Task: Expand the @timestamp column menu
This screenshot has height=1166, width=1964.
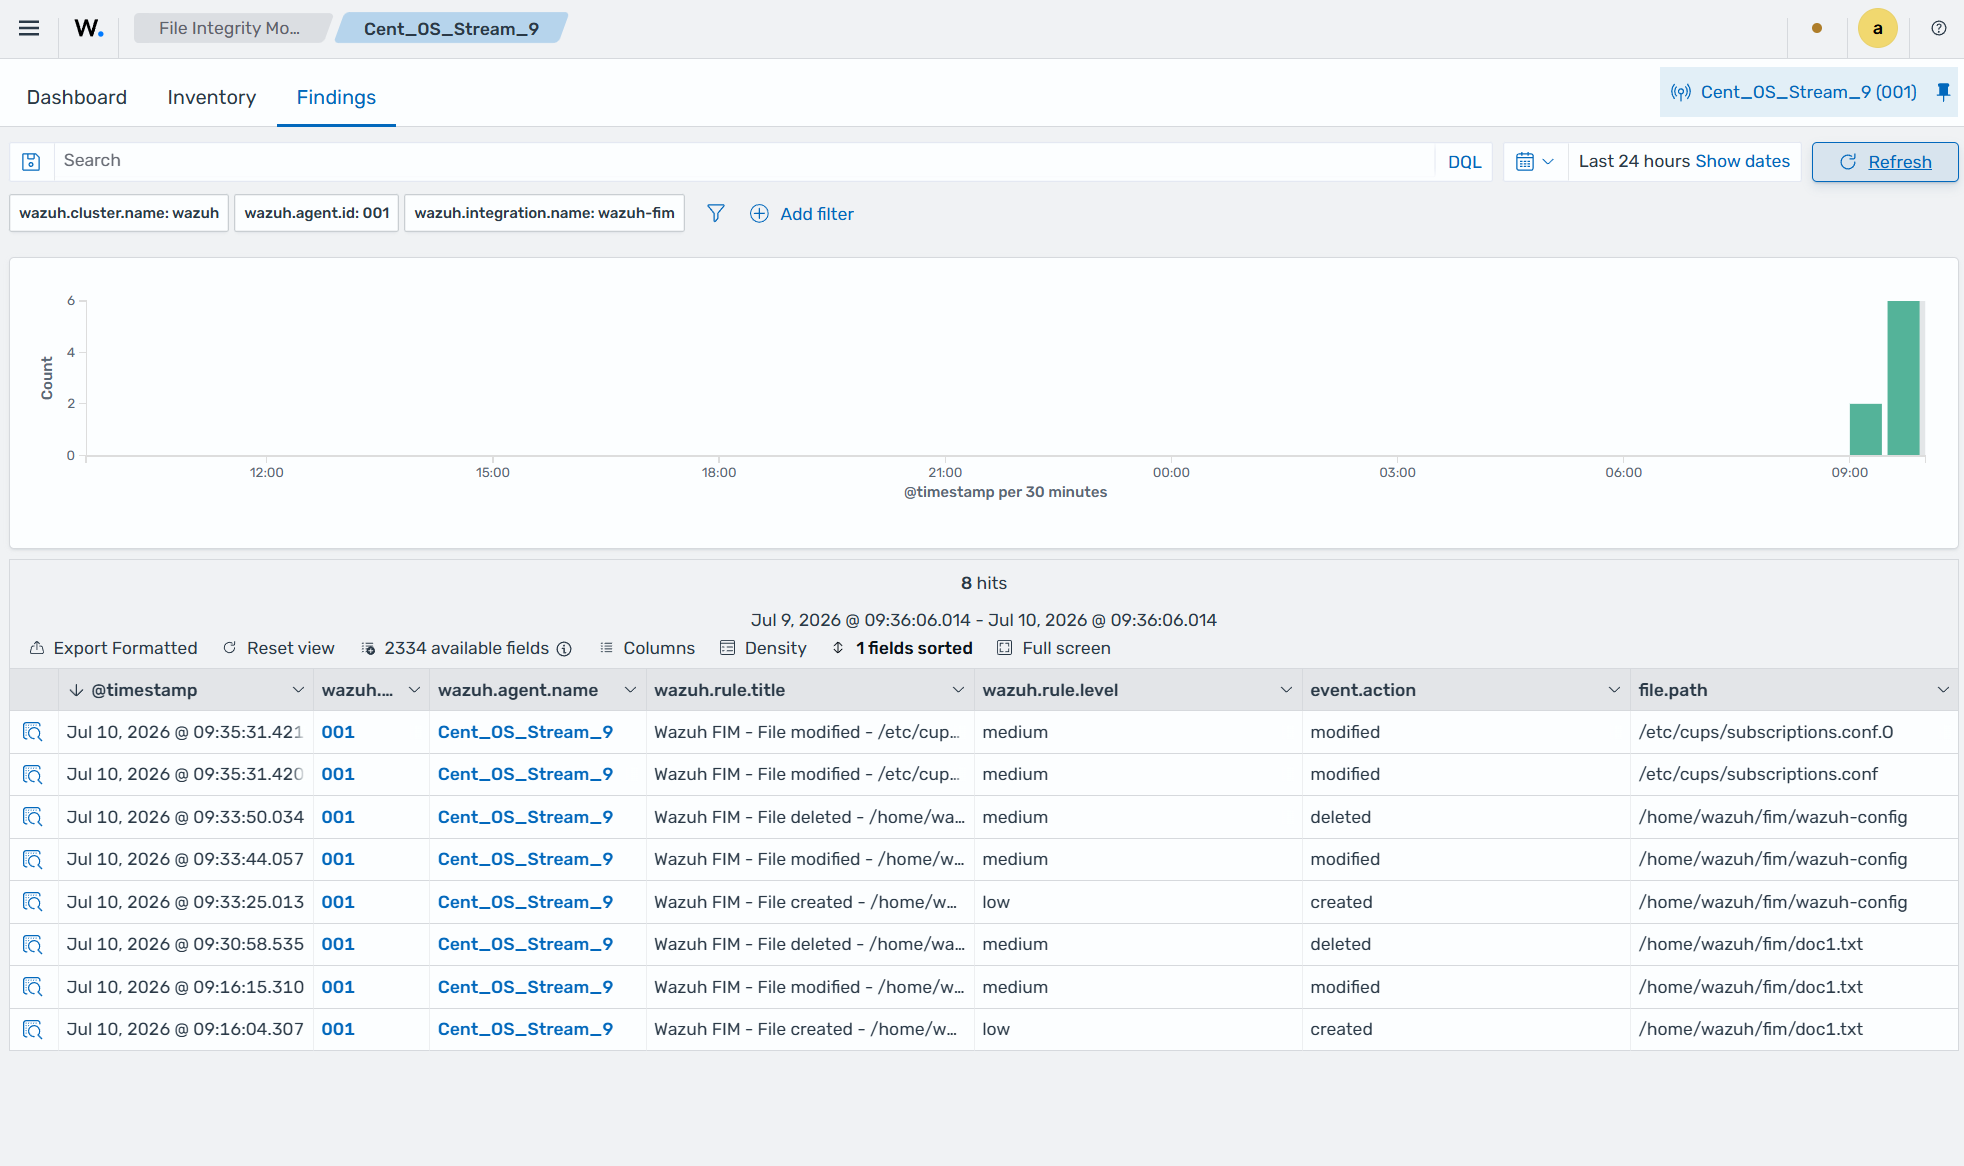Action: coord(298,690)
